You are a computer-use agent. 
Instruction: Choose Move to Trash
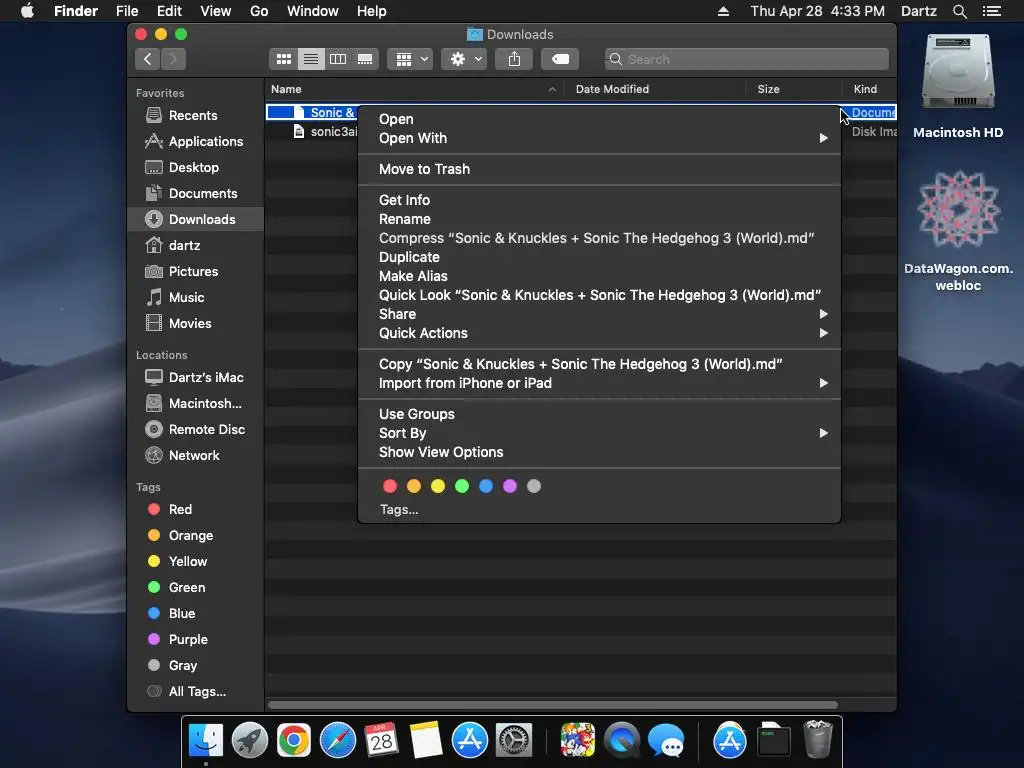[x=600, y=169]
